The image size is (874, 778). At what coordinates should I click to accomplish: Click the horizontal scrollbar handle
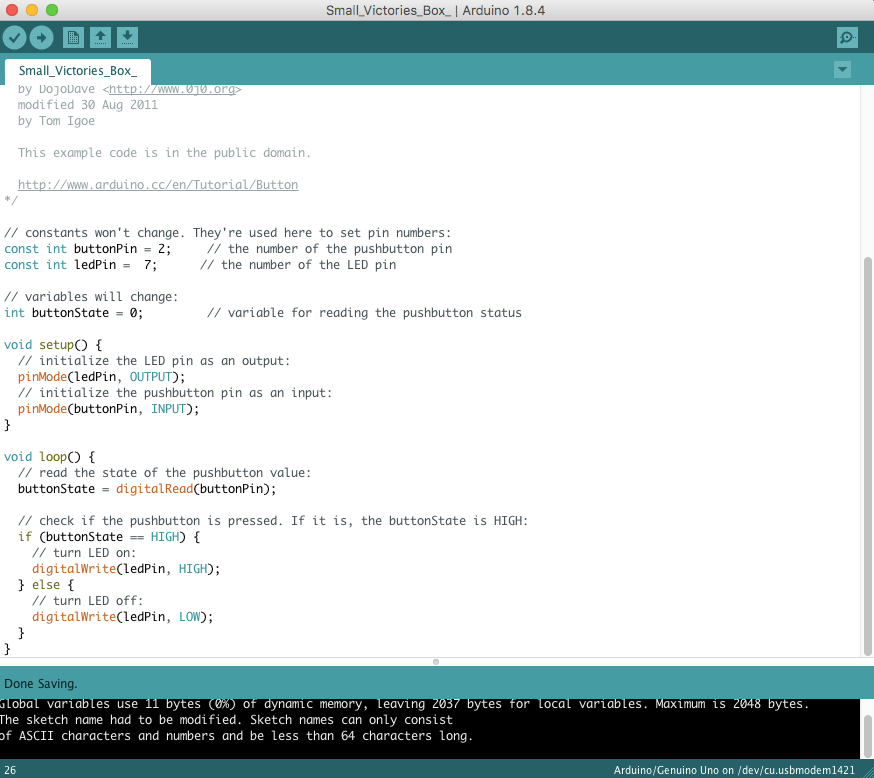[x=435, y=661]
